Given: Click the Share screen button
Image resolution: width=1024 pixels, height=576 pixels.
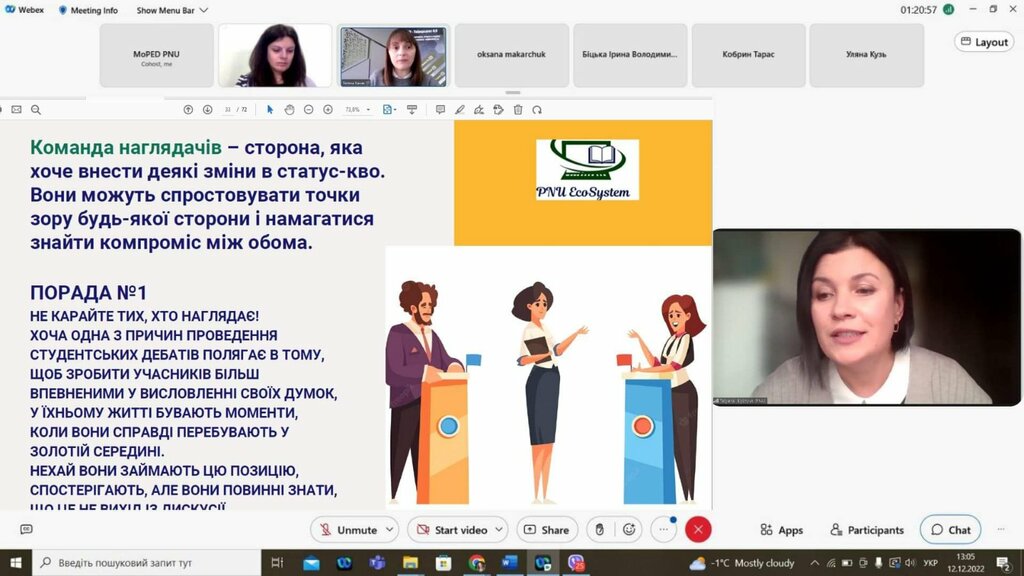Looking at the screenshot, I should pyautogui.click(x=546, y=530).
